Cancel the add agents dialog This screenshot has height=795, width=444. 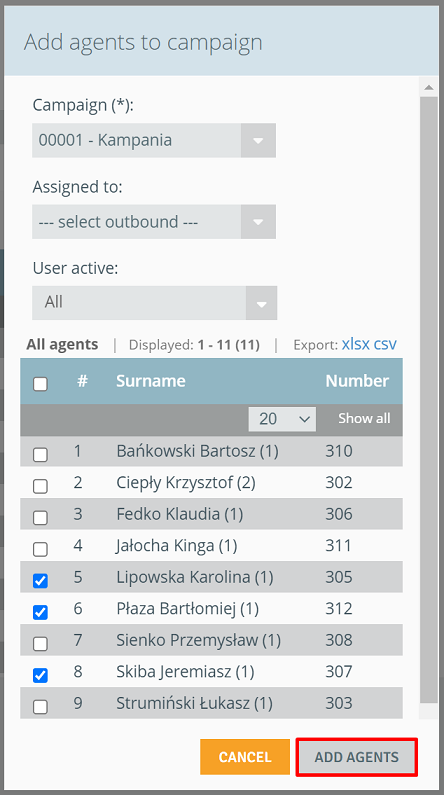click(x=245, y=757)
